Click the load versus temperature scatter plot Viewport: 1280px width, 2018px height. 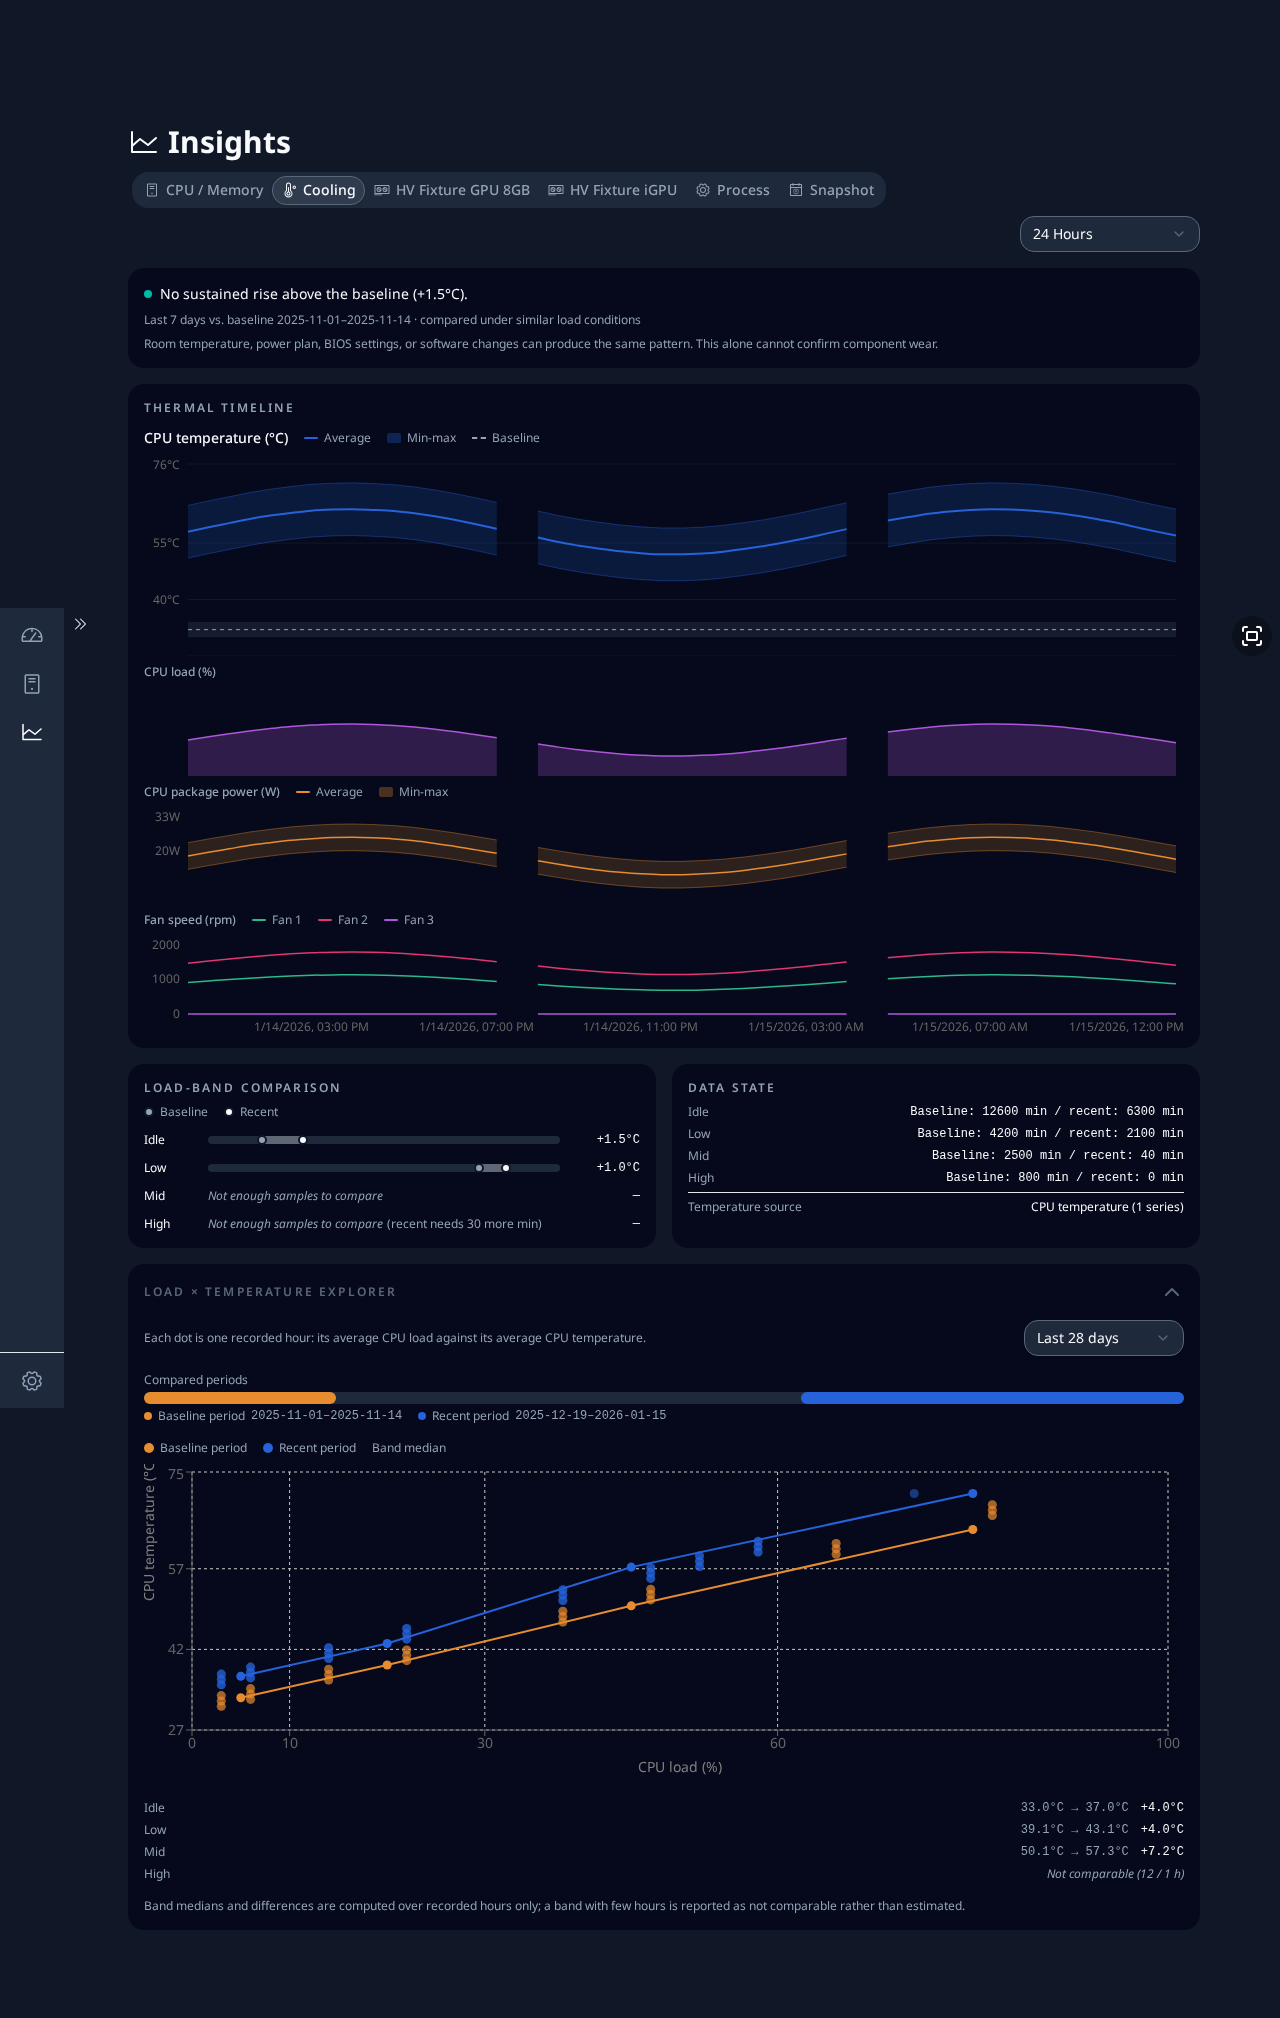(680, 1600)
